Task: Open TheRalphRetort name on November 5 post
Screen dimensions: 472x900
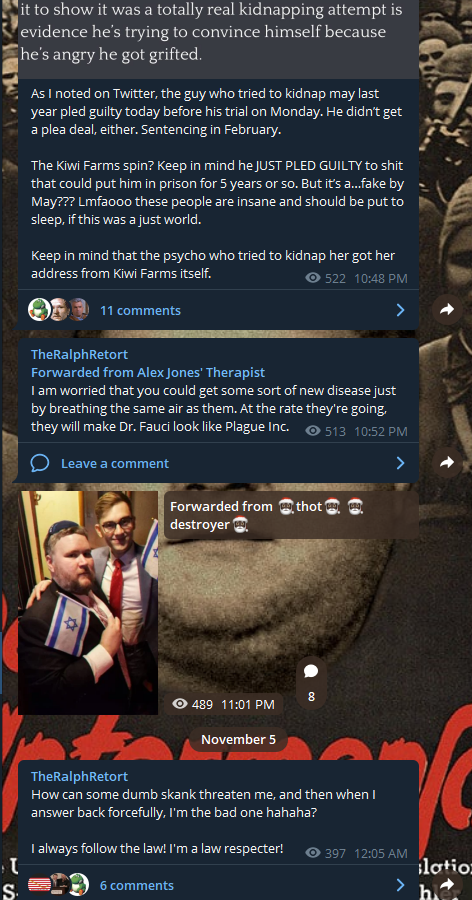Action: [79, 777]
